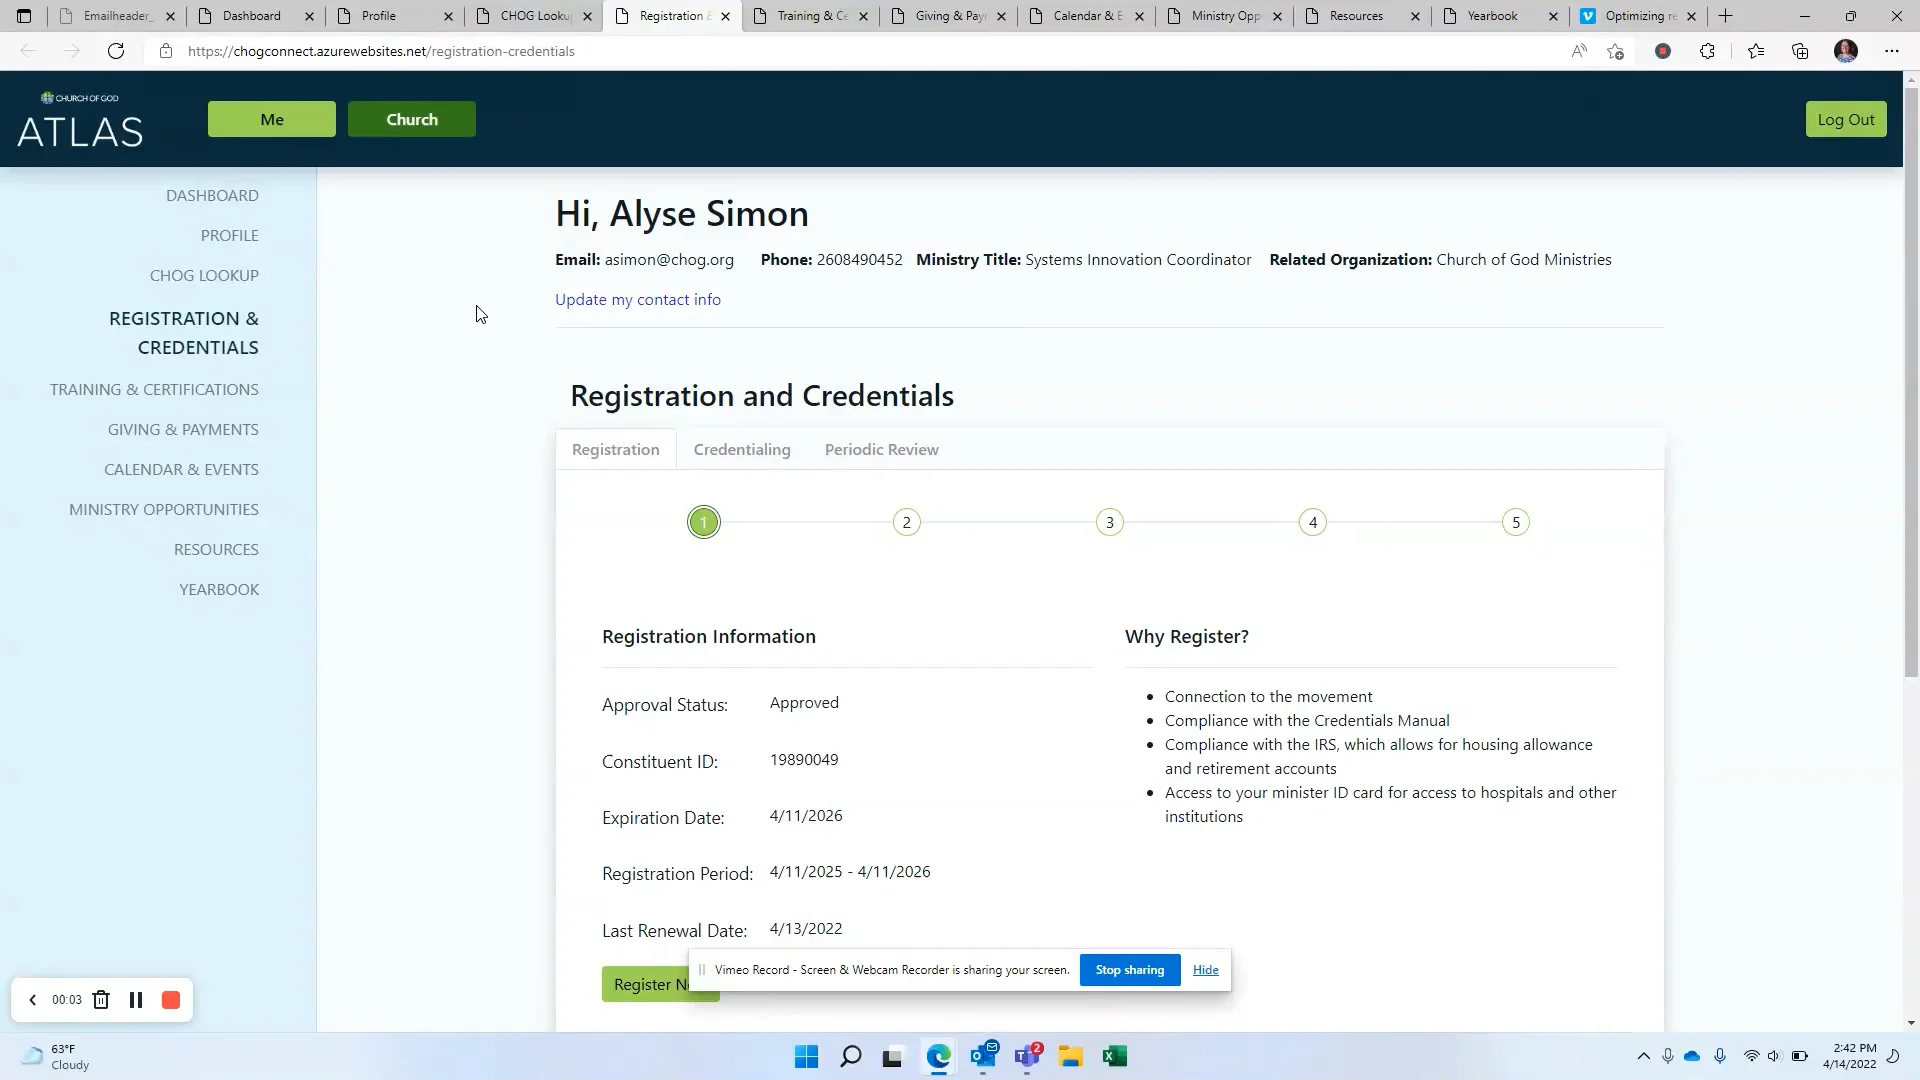1920x1080 pixels.
Task: Toggle read aloud in the address bar
Action: point(1579,51)
